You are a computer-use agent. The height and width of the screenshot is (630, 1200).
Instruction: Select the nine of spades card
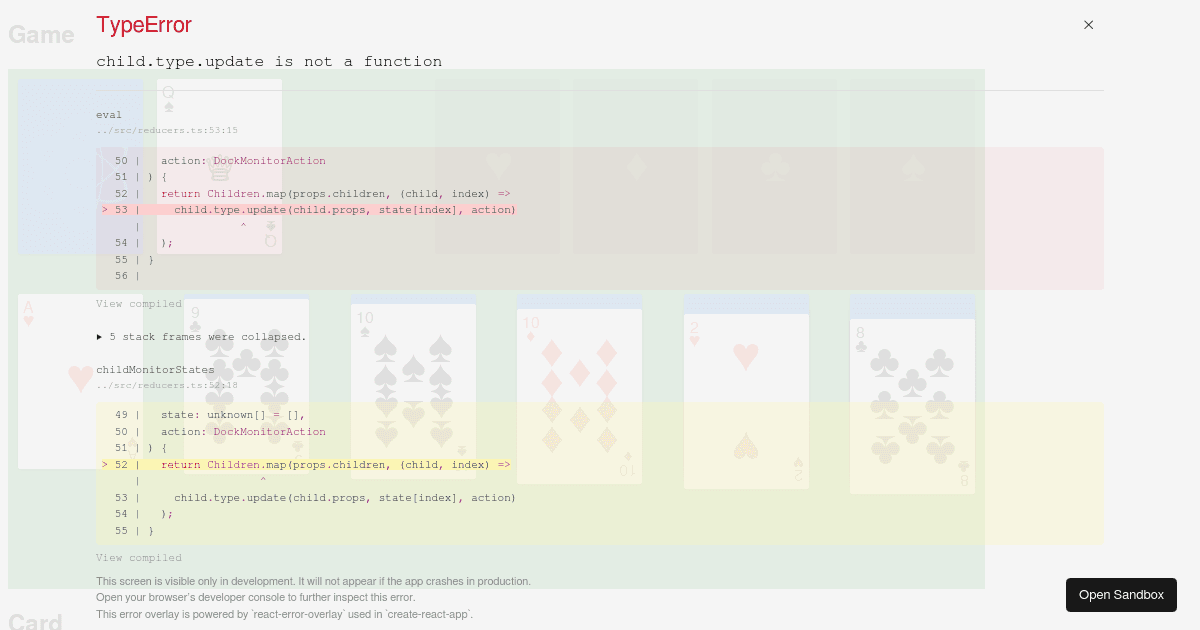point(247,387)
